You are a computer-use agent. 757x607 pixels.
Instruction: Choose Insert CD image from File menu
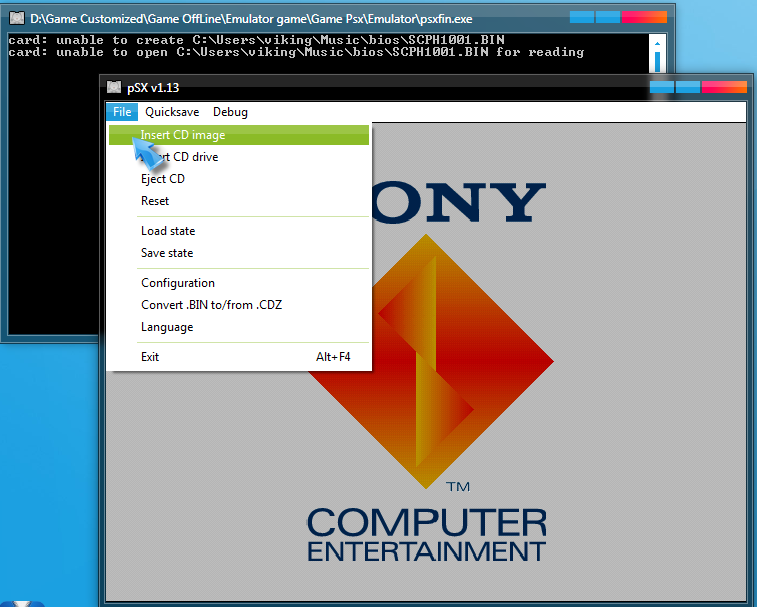click(x=239, y=135)
